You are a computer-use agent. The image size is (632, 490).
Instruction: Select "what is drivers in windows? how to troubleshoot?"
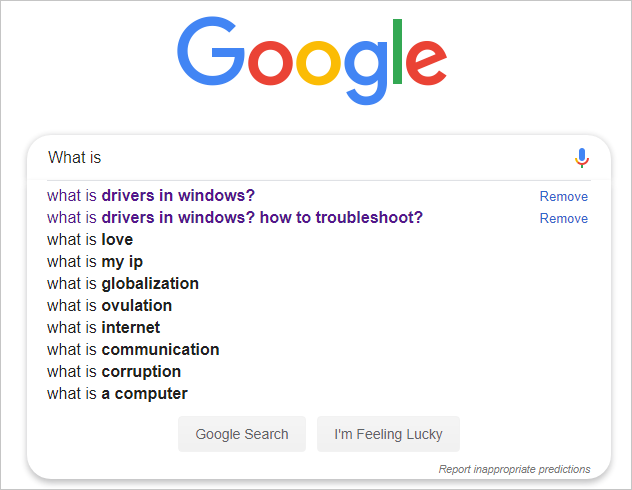(234, 218)
